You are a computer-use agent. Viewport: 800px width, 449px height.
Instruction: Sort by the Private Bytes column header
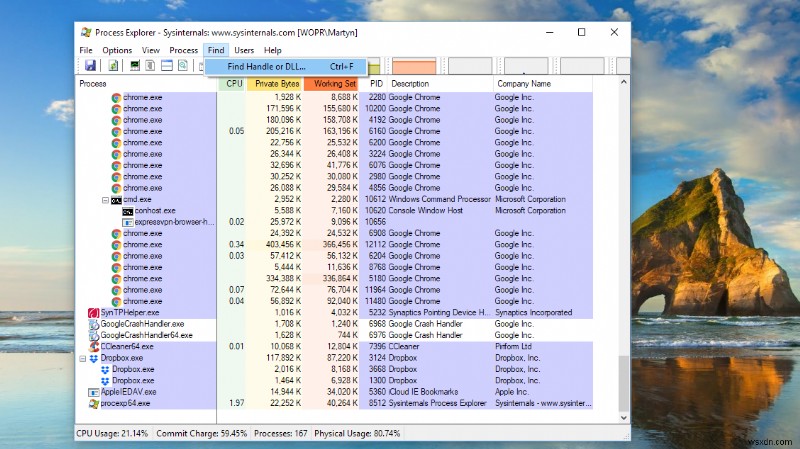pos(275,84)
